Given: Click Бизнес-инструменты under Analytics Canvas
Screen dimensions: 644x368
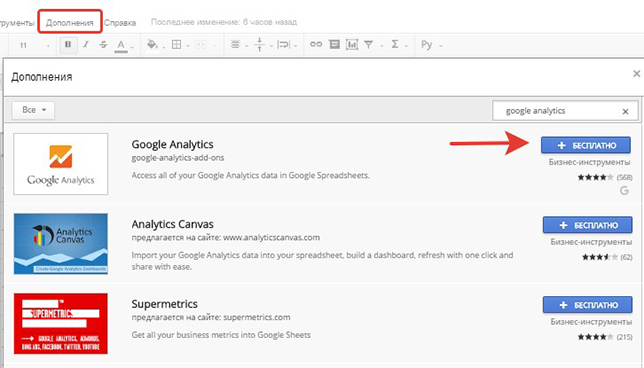Looking at the screenshot, I should 591,242.
